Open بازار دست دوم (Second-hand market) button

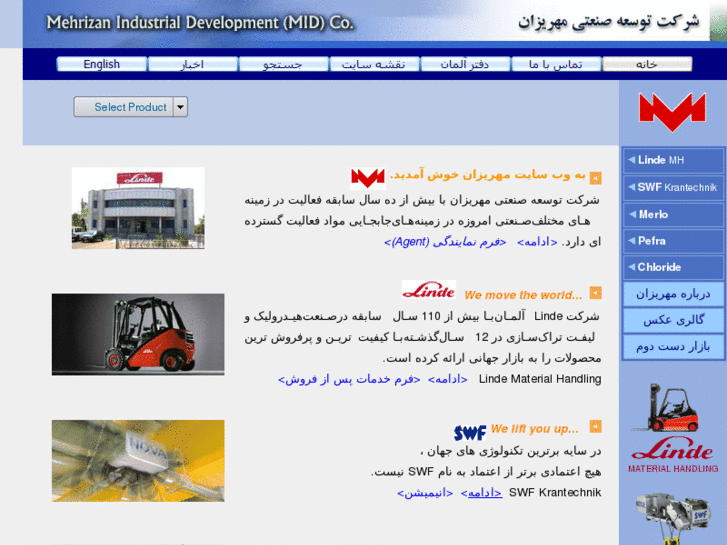tap(673, 347)
